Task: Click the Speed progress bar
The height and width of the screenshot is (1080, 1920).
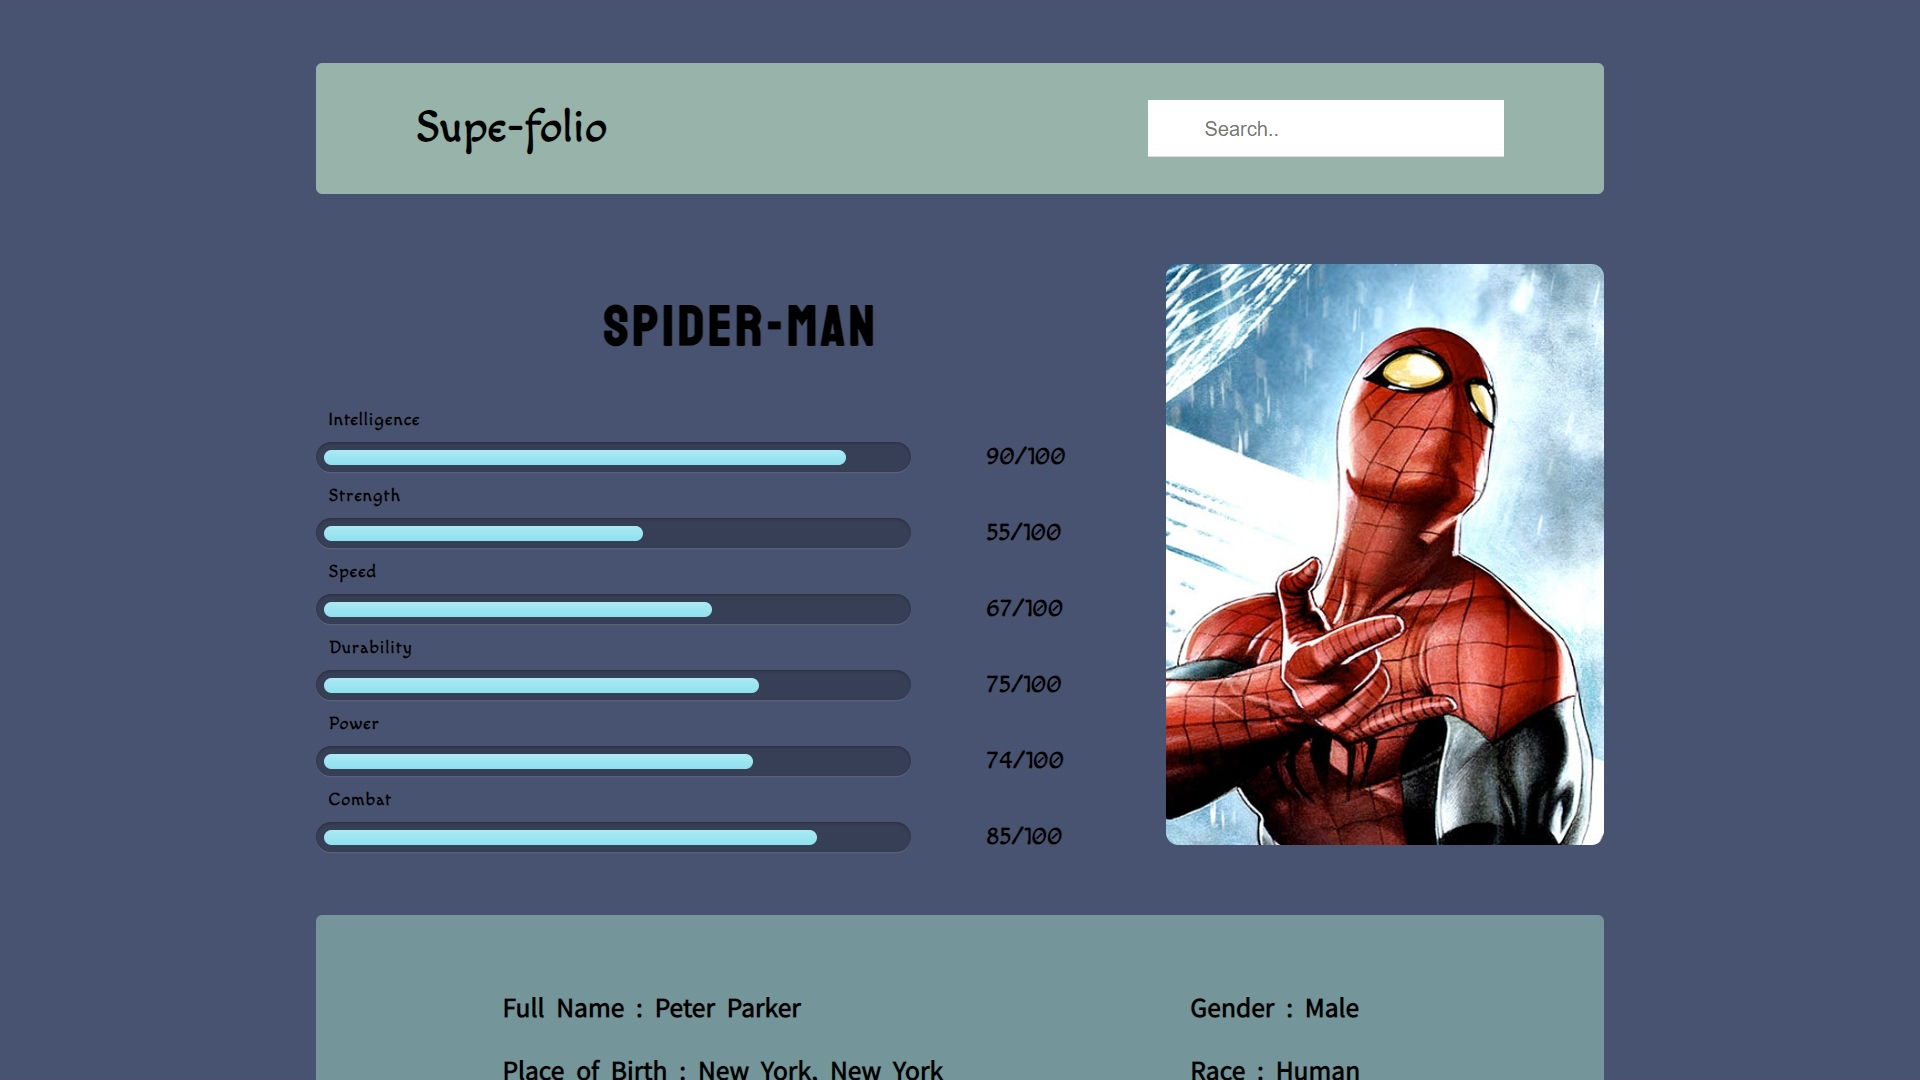Action: click(x=613, y=608)
